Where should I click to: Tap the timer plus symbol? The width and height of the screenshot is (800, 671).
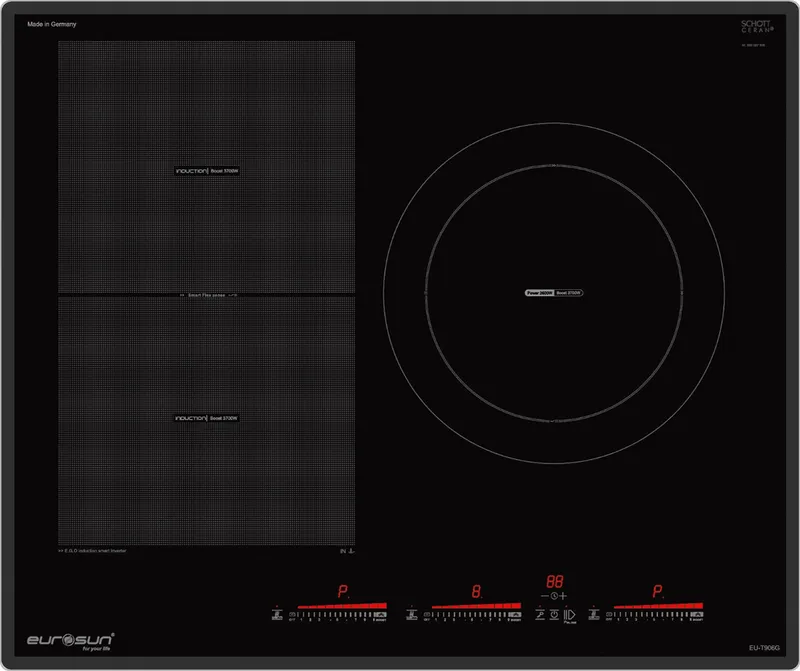click(x=563, y=596)
